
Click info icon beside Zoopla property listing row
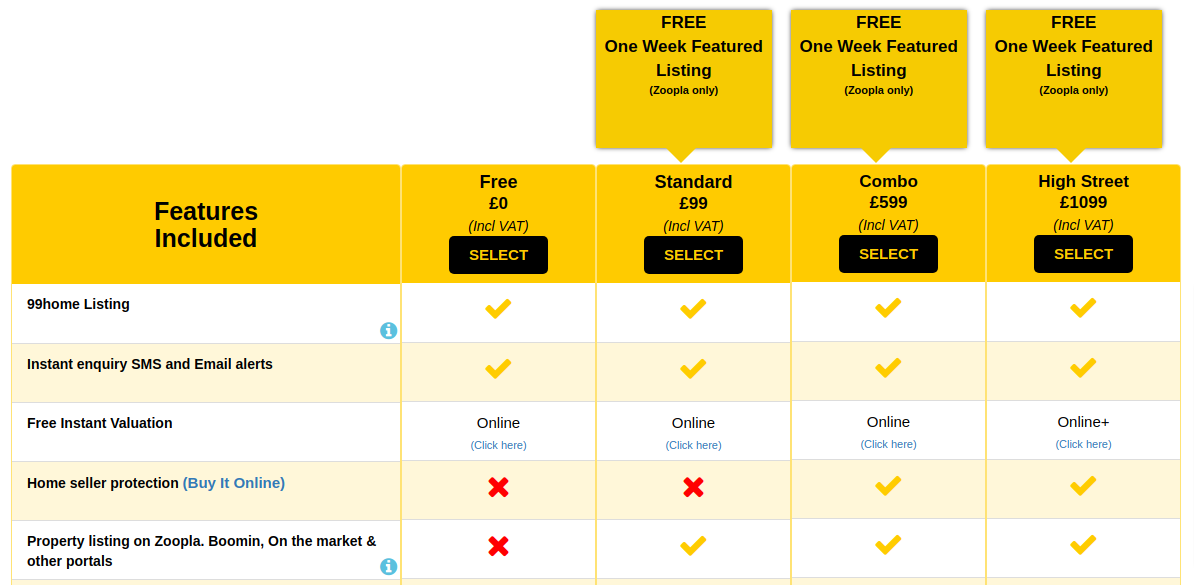pyautogui.click(x=388, y=567)
